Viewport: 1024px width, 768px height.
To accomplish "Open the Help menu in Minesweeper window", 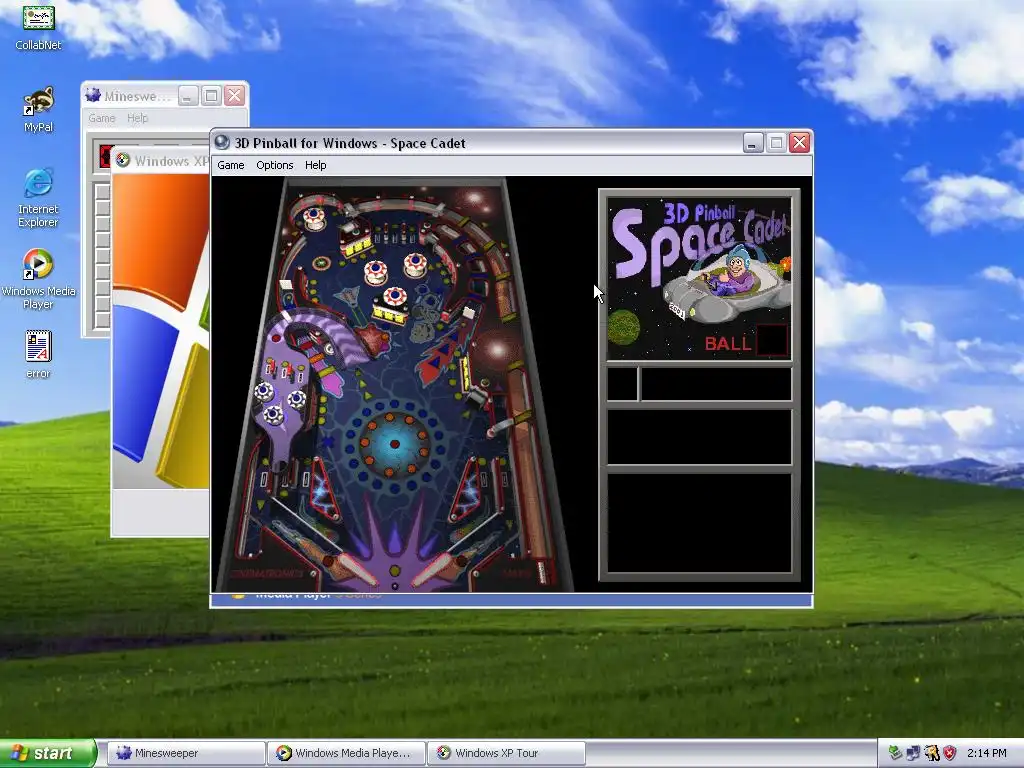I will [137, 118].
